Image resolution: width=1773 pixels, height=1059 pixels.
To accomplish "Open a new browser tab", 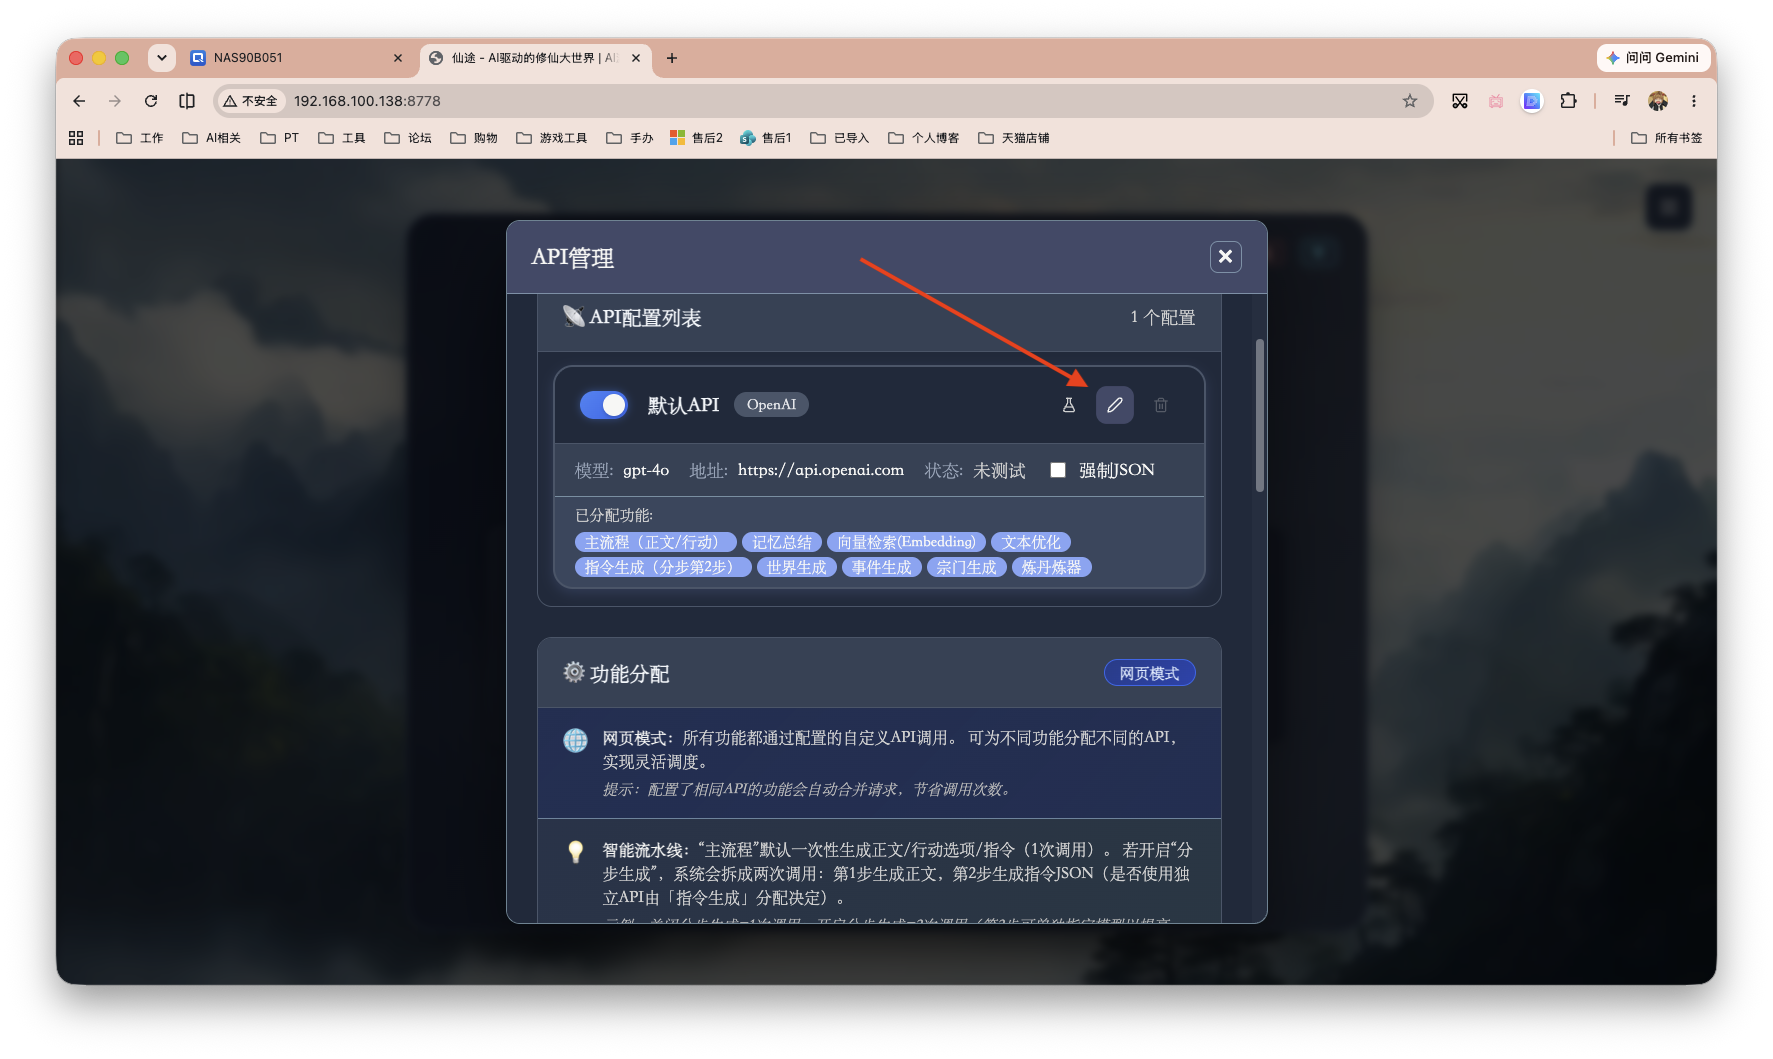I will point(672,58).
